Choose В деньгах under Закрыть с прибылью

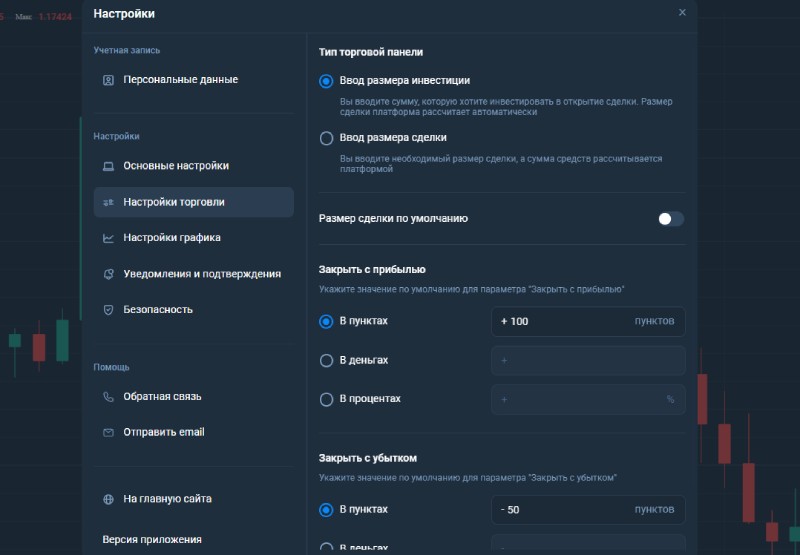326,360
